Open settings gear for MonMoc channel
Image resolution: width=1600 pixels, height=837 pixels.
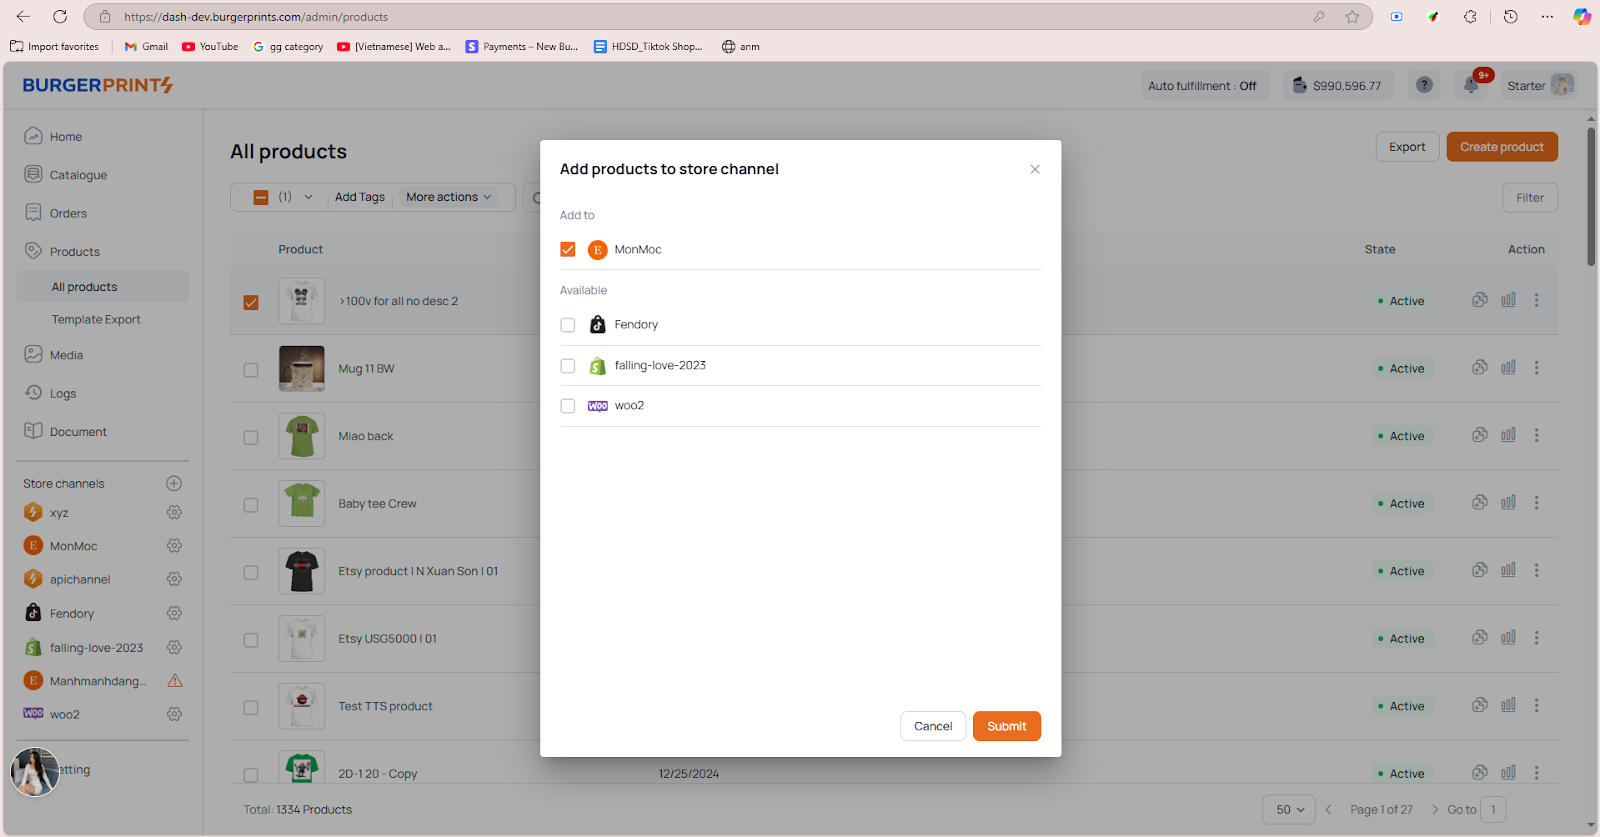point(174,546)
